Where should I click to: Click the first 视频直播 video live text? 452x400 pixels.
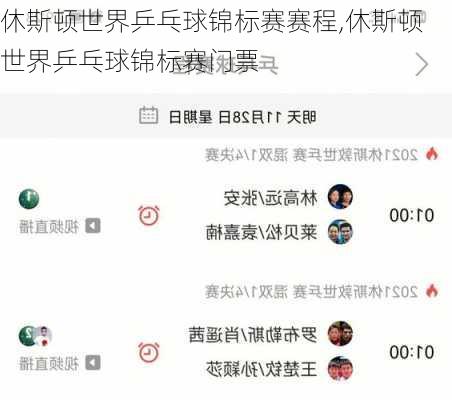pos(49,227)
